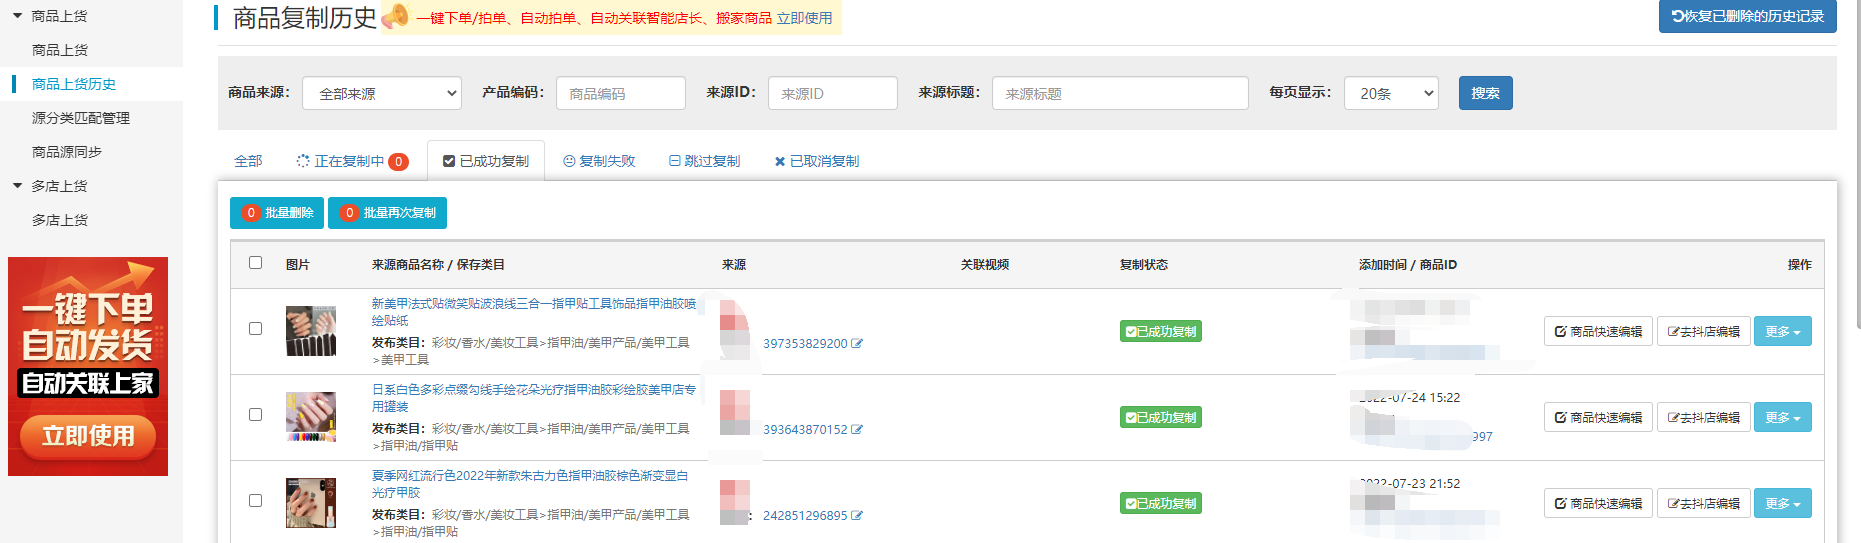
Task: Select the checkbox for the third product row
Action: (x=255, y=501)
